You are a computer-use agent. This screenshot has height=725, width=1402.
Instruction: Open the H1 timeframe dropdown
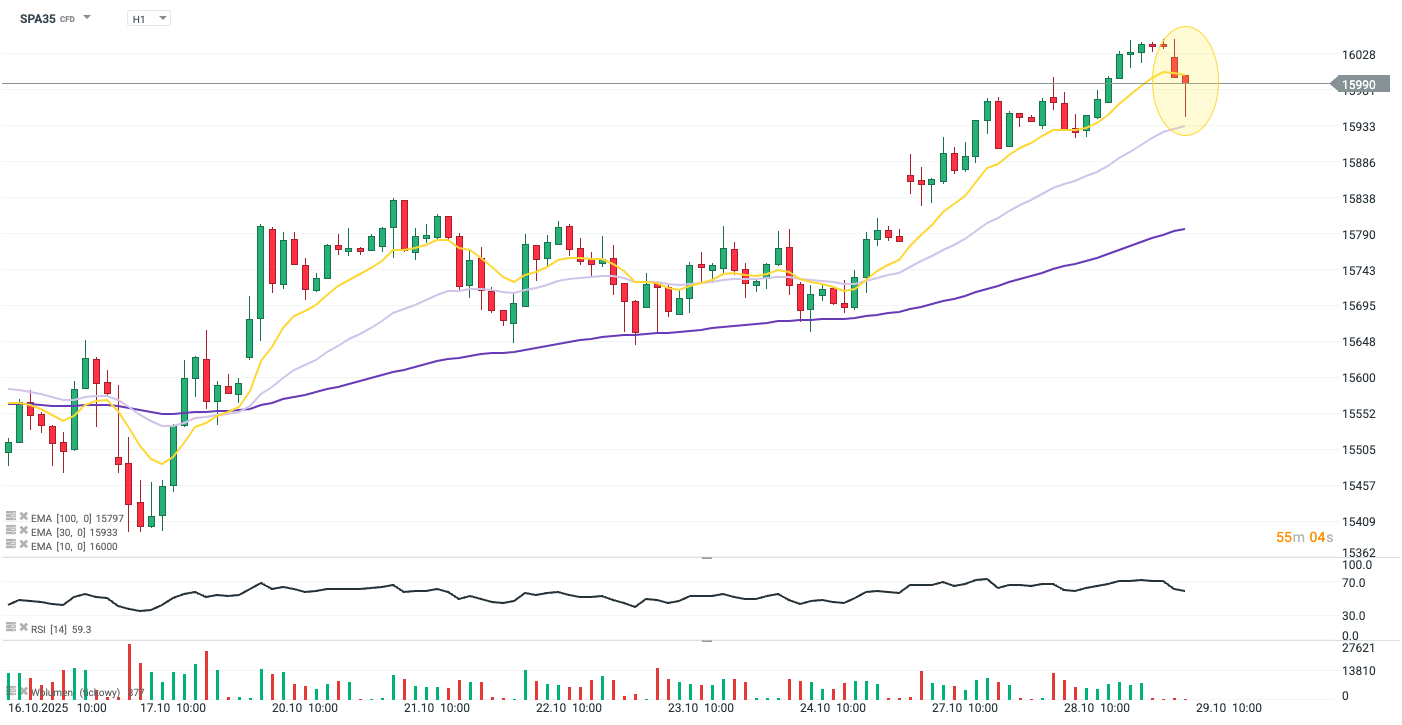(x=149, y=18)
